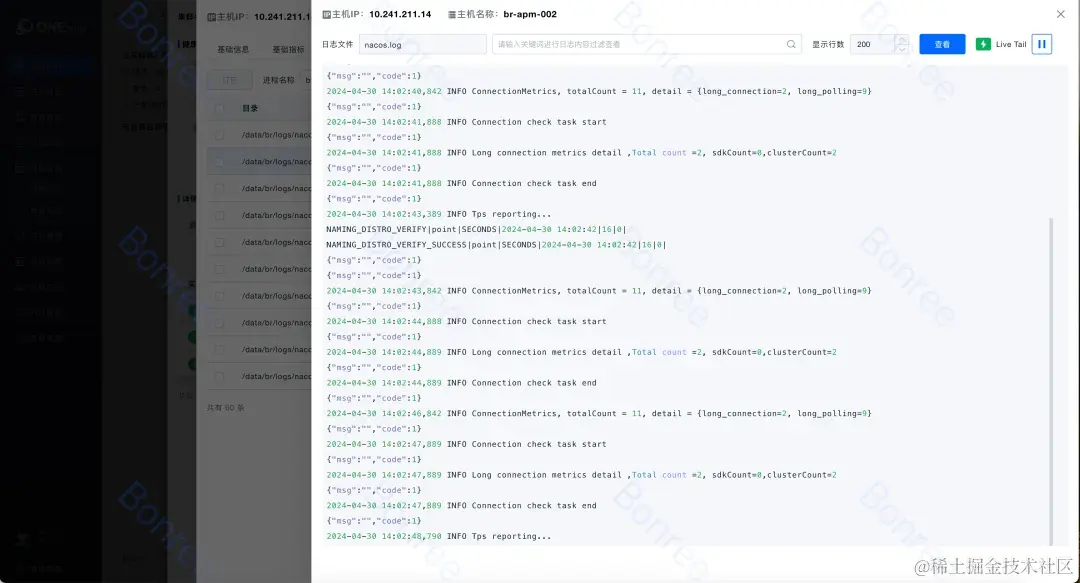Screen dimensions: 1080x583
Task: Focus the 显示行数 field showing 200
Action: 872,44
